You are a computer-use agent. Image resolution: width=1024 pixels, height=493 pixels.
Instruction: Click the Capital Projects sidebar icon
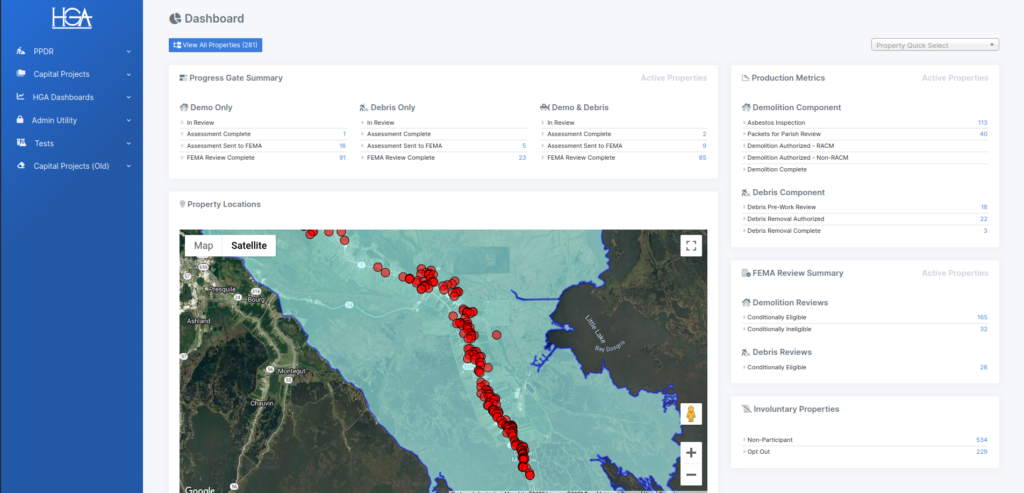click(21, 74)
